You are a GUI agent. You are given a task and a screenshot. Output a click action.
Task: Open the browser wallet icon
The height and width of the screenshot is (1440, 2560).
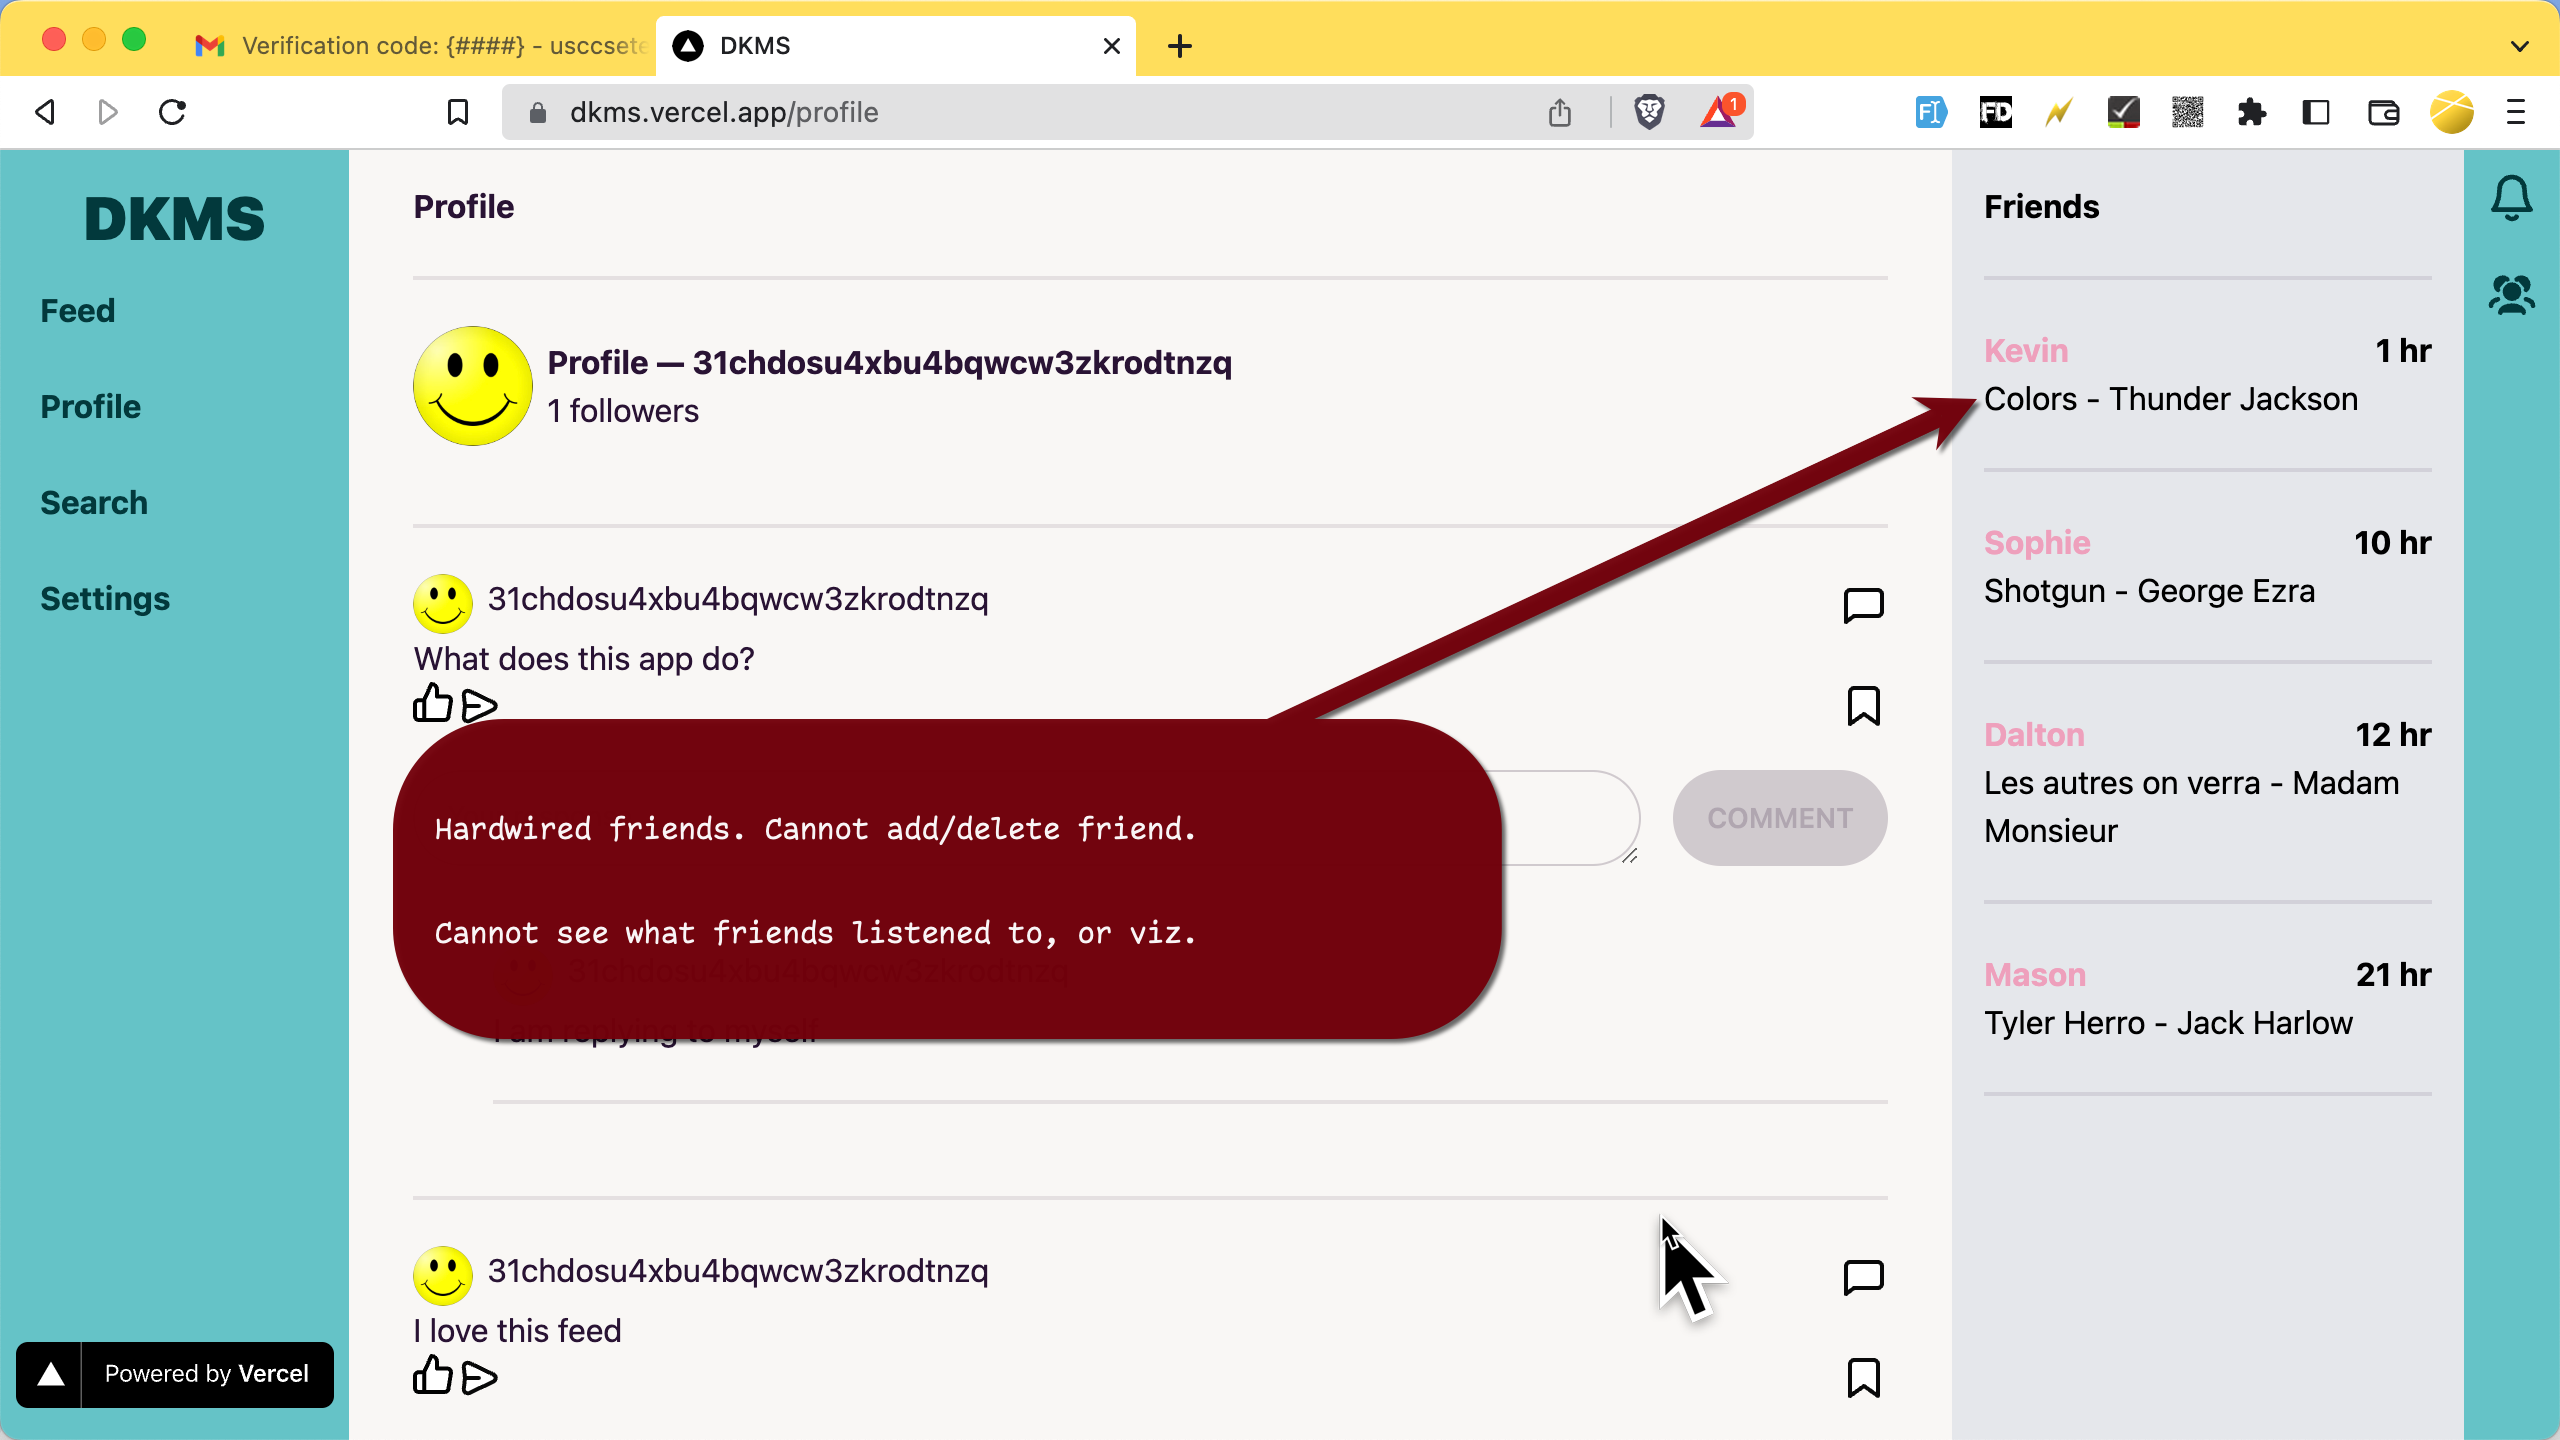pos(2382,112)
